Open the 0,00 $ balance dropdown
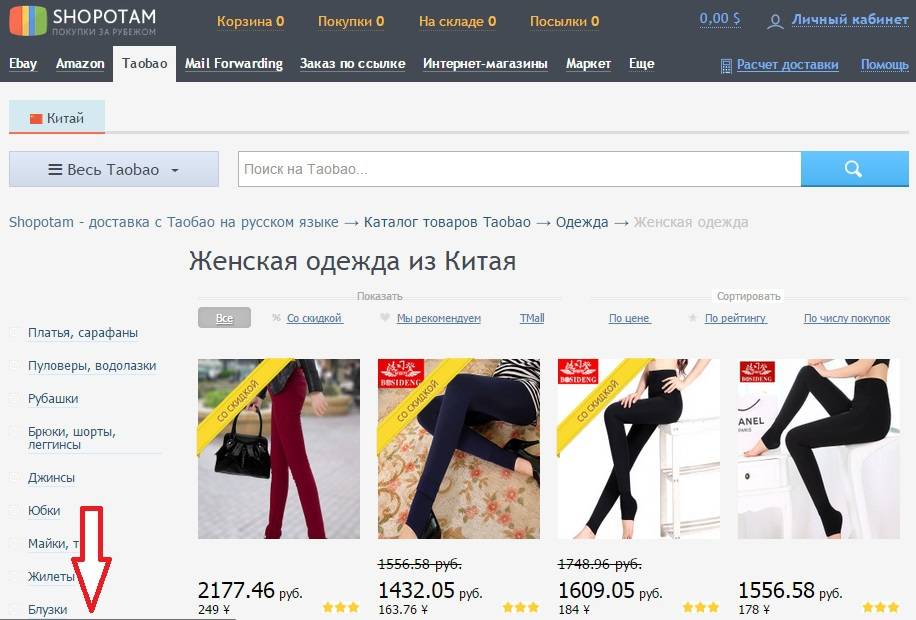This screenshot has height=620, width=916. 720,19
